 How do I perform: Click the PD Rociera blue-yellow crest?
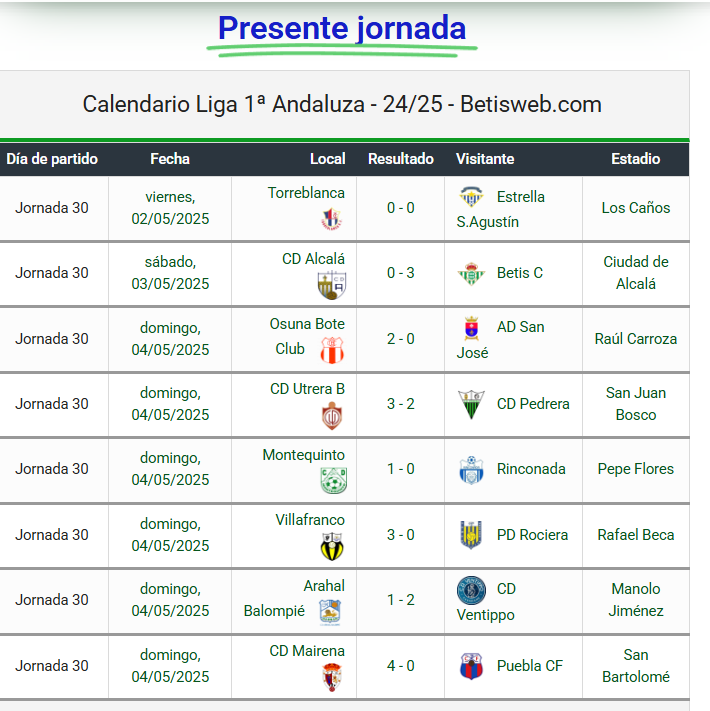471,535
